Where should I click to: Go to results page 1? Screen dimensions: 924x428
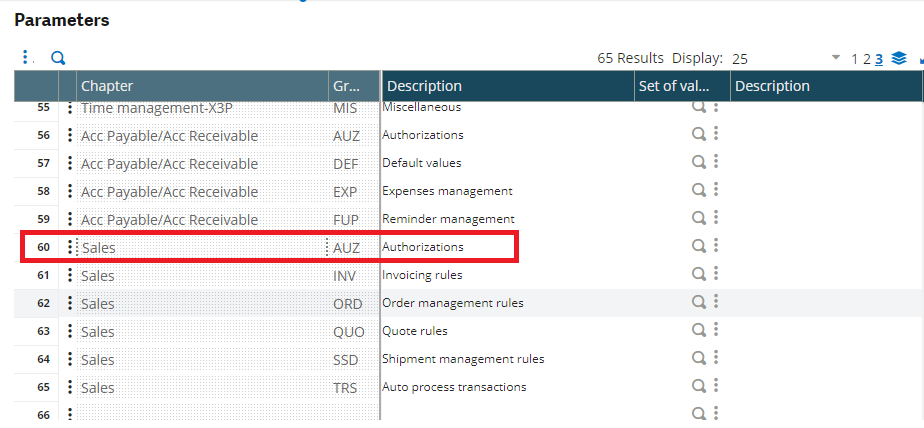(x=855, y=59)
